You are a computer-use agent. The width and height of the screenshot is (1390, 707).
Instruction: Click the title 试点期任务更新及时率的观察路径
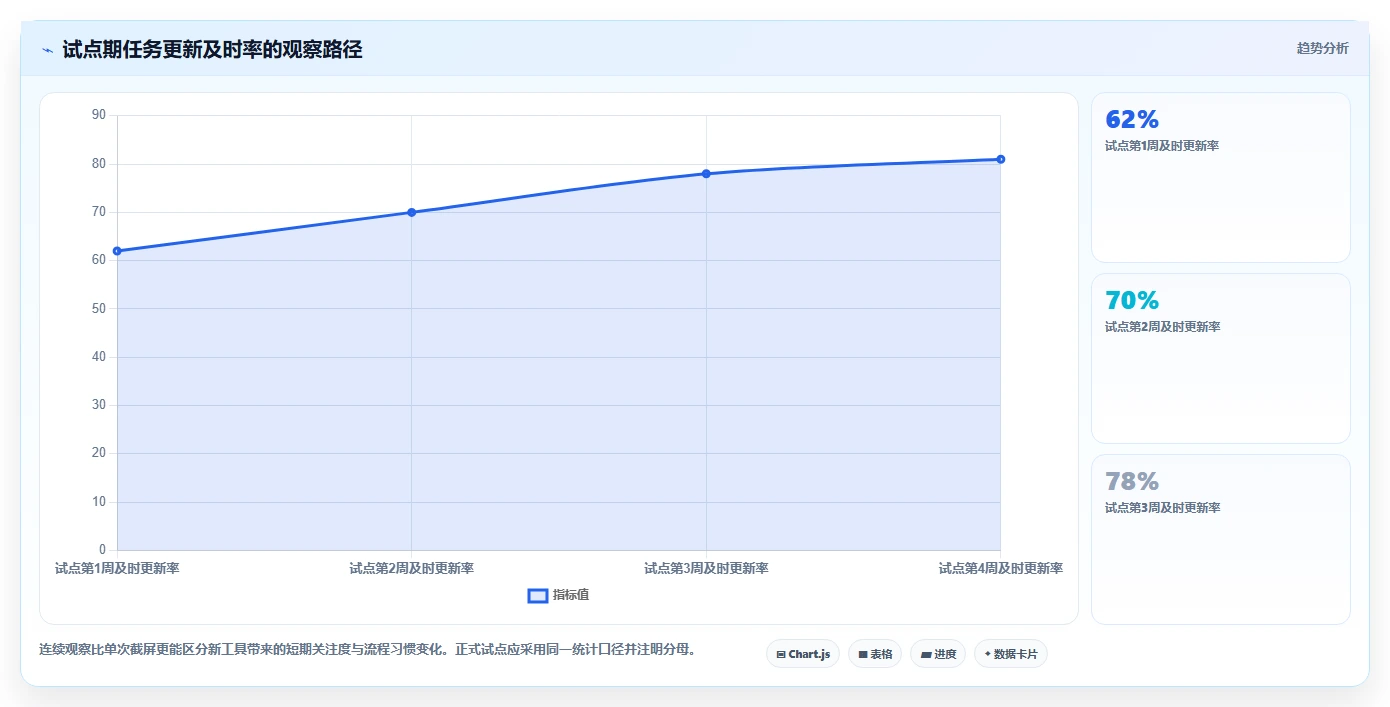click(x=212, y=49)
